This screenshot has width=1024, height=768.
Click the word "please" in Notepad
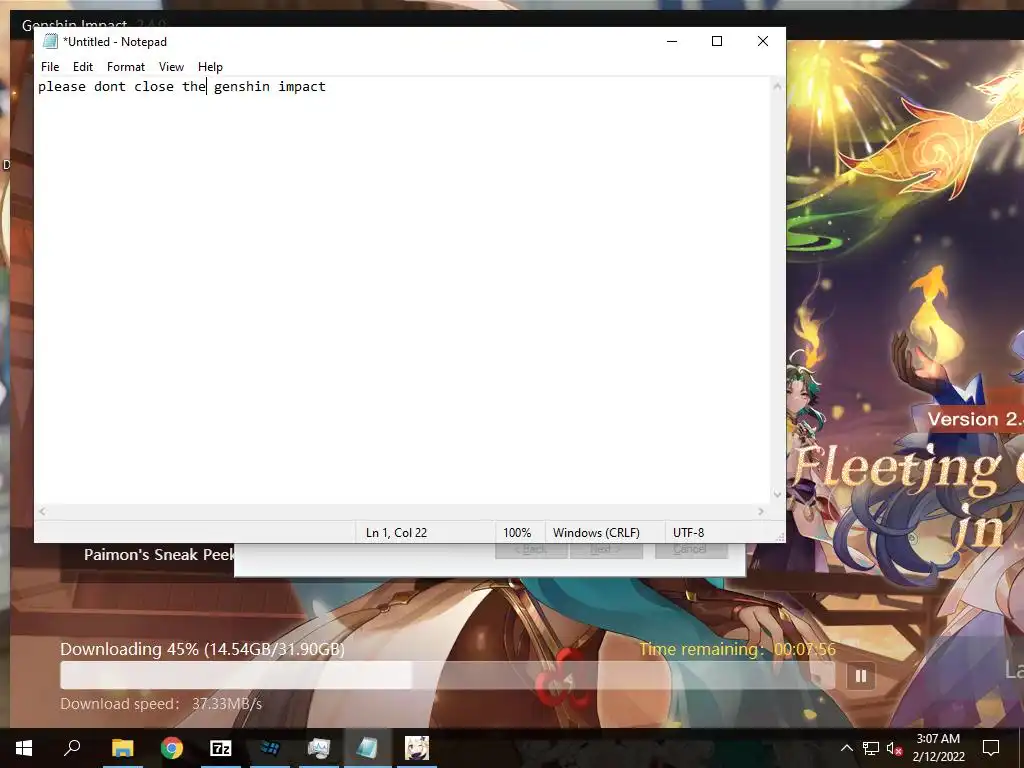62,87
